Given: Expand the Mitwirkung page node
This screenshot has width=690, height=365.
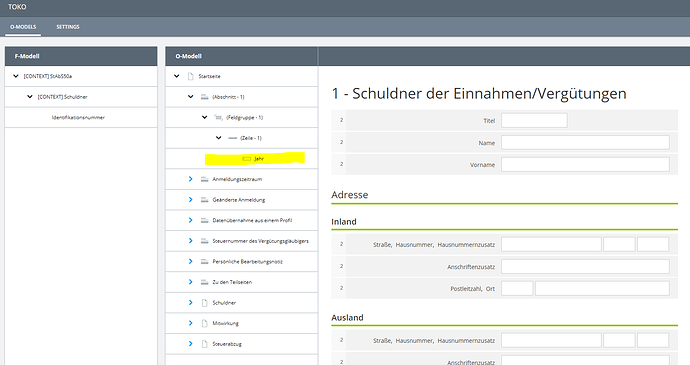Looking at the screenshot, I should pyautogui.click(x=191, y=323).
